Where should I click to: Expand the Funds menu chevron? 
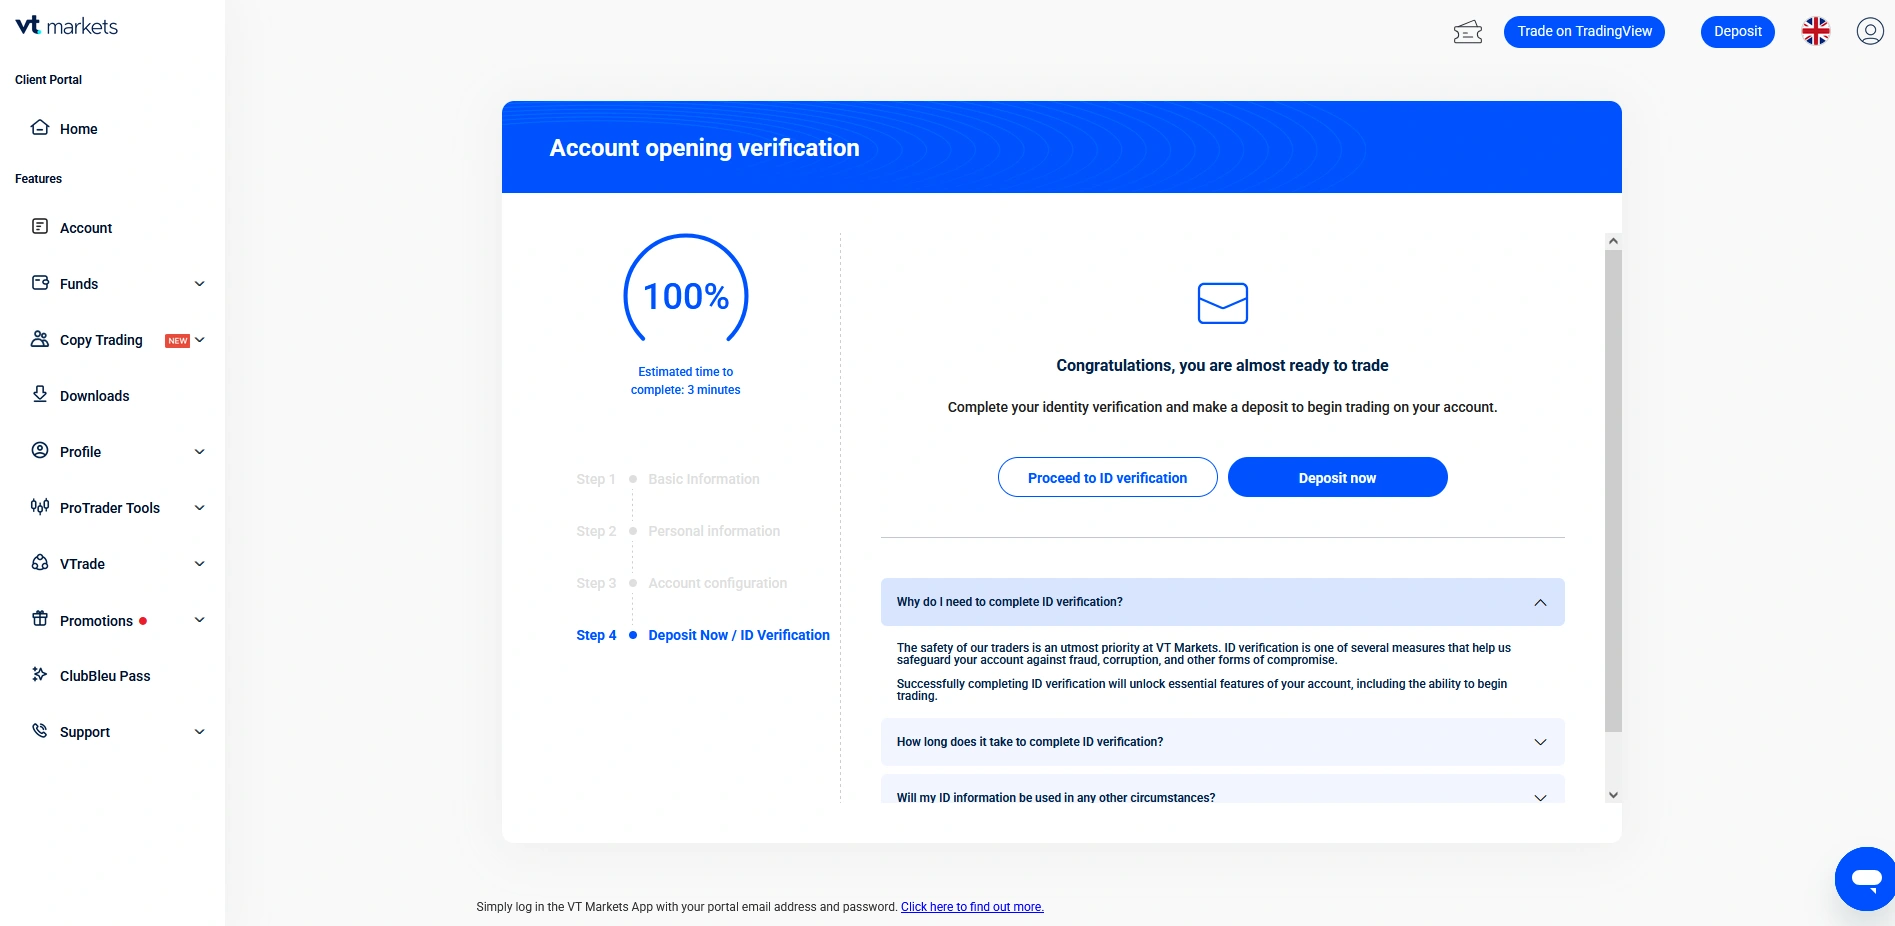(x=199, y=284)
